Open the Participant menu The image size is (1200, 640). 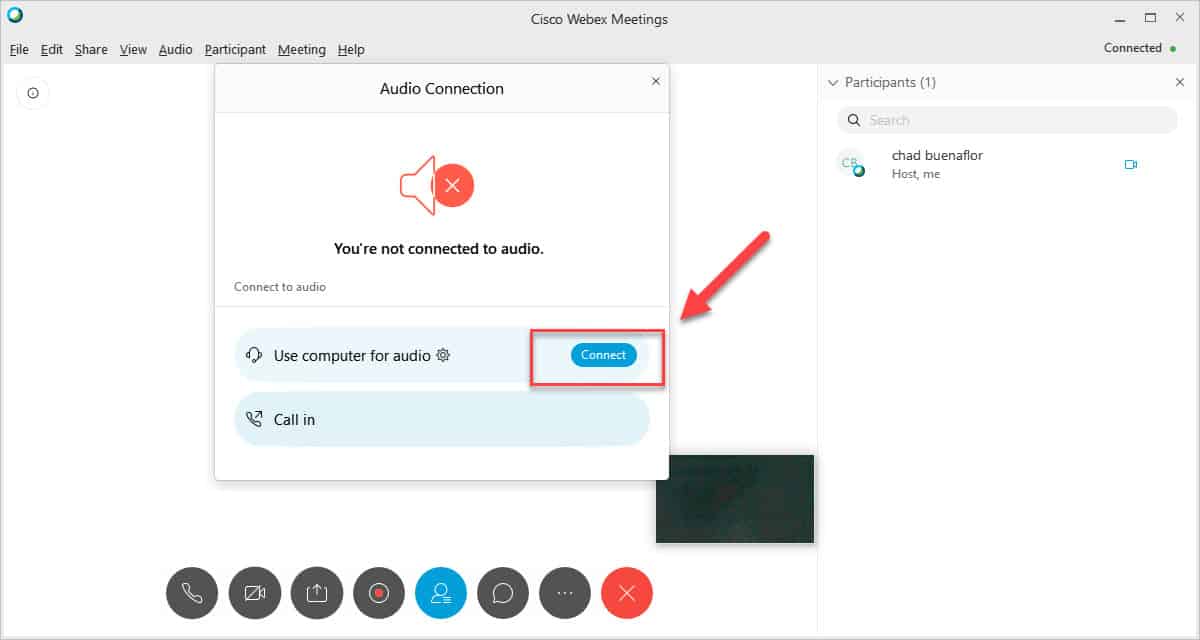pos(235,49)
